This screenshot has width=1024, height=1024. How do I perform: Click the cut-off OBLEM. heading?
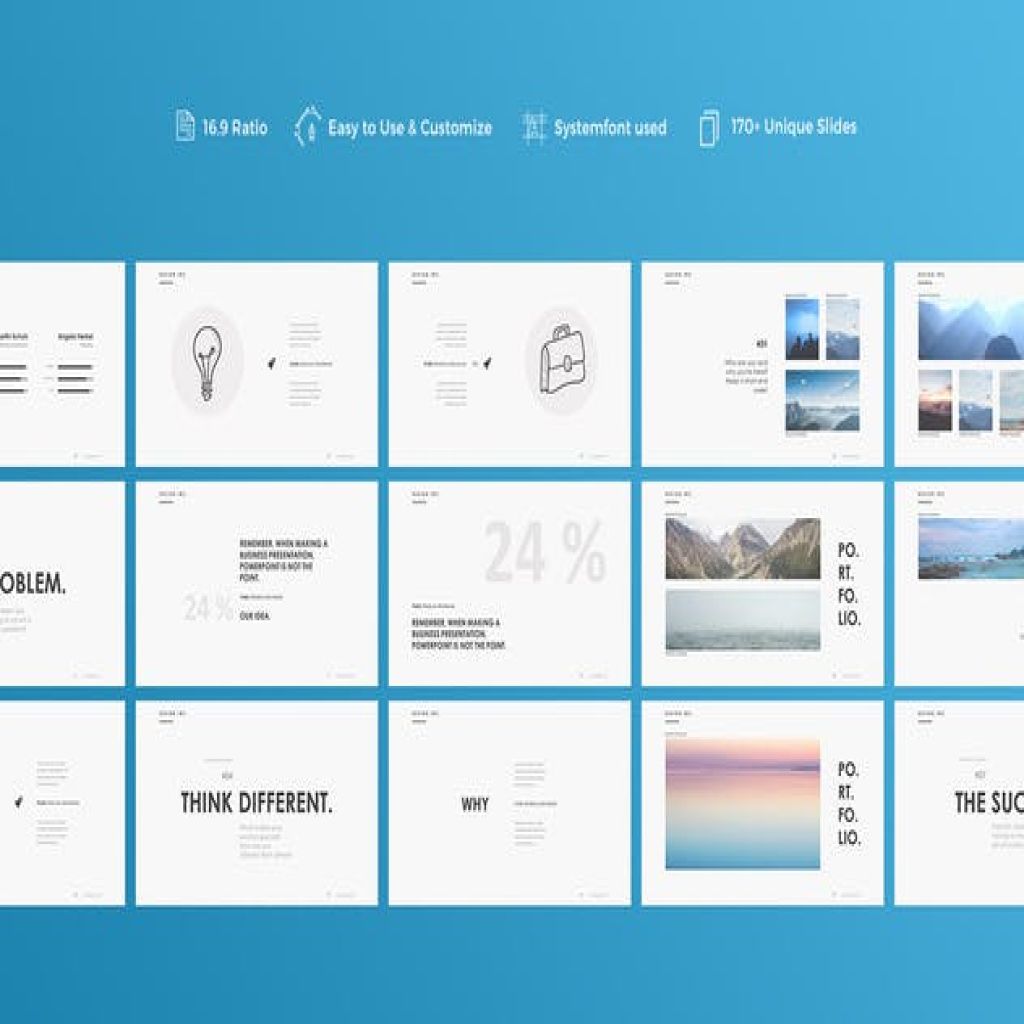point(33,584)
